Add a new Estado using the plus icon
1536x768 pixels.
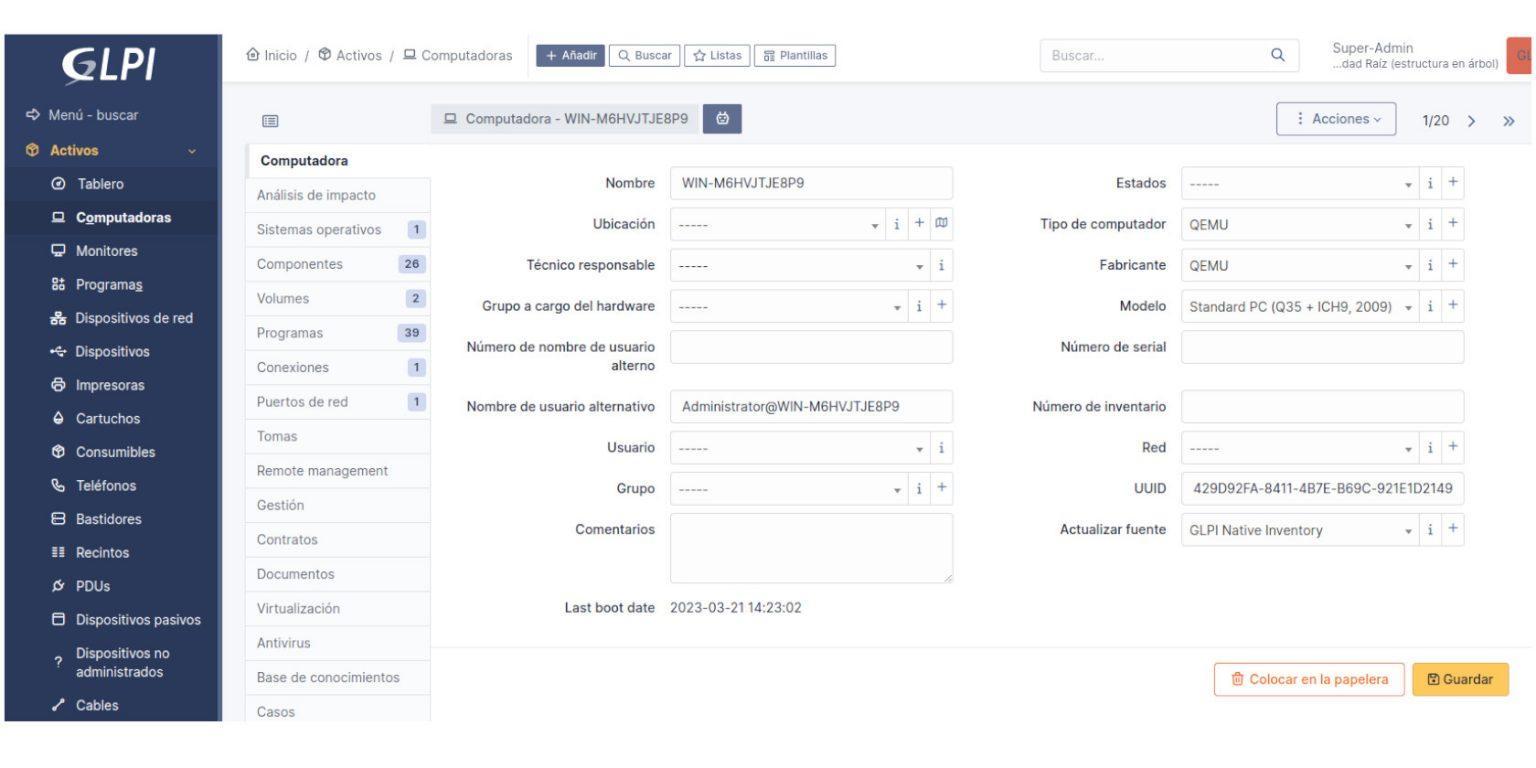[1451, 183]
